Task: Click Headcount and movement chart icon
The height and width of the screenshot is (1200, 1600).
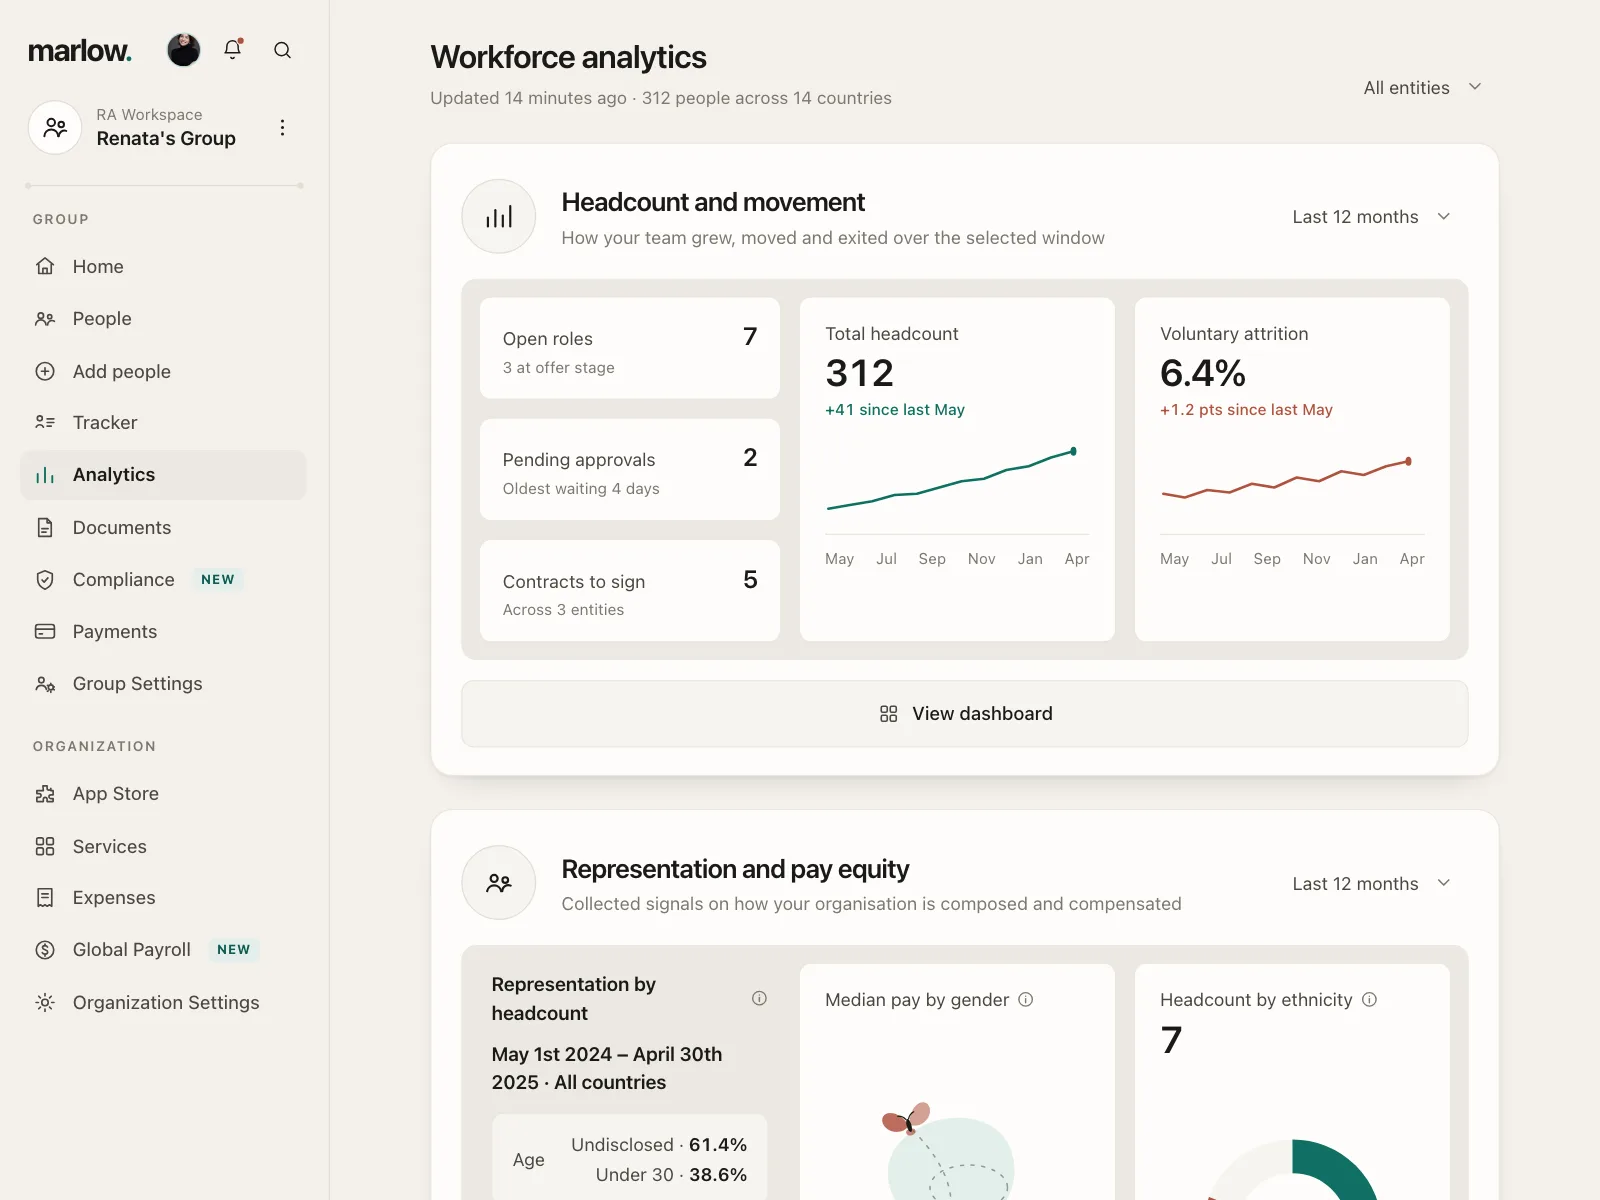Action: pyautogui.click(x=499, y=216)
